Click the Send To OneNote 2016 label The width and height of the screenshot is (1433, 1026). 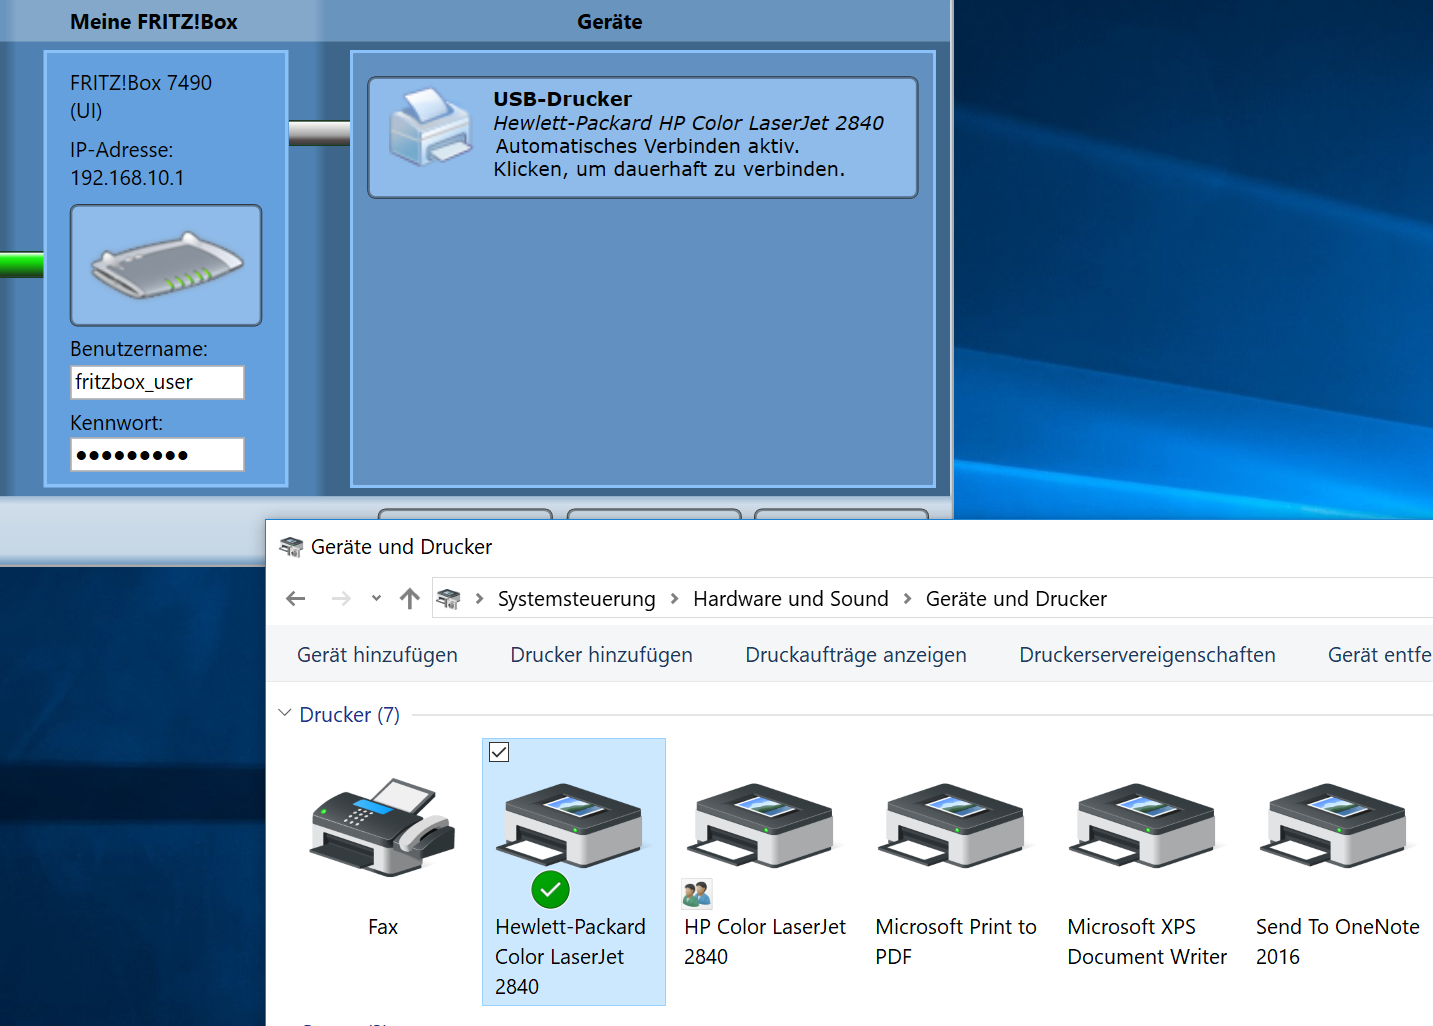[x=1337, y=942]
